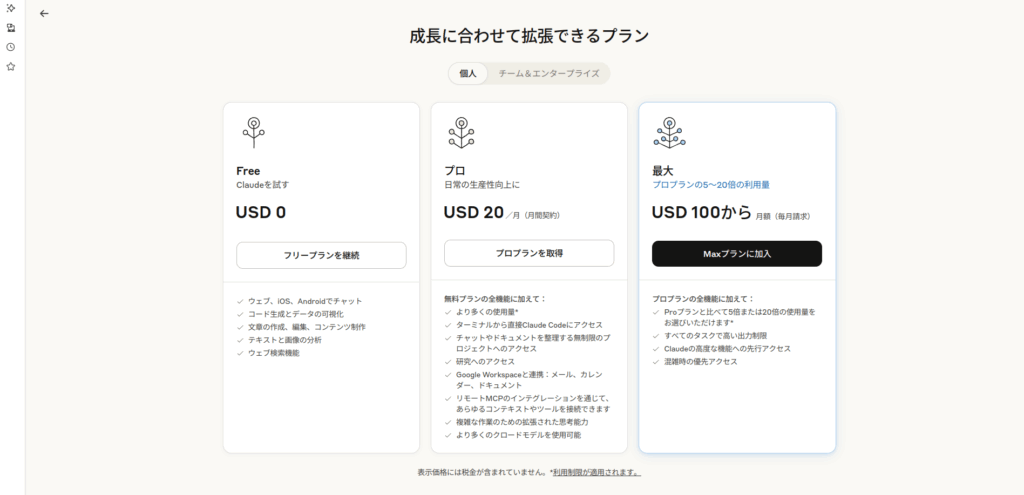Screen dimensions: 1024x495
Task: Click the page title 成長に合わせて拡張できるプラン
Action: [x=529, y=36]
